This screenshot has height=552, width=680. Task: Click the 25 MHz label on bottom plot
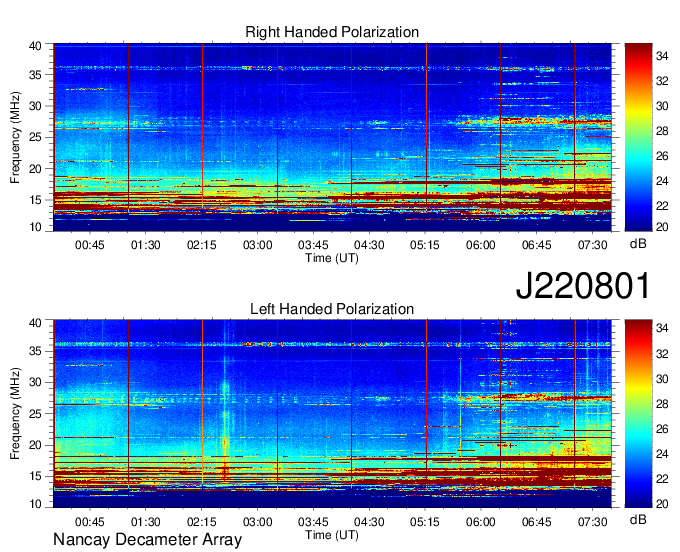35,414
